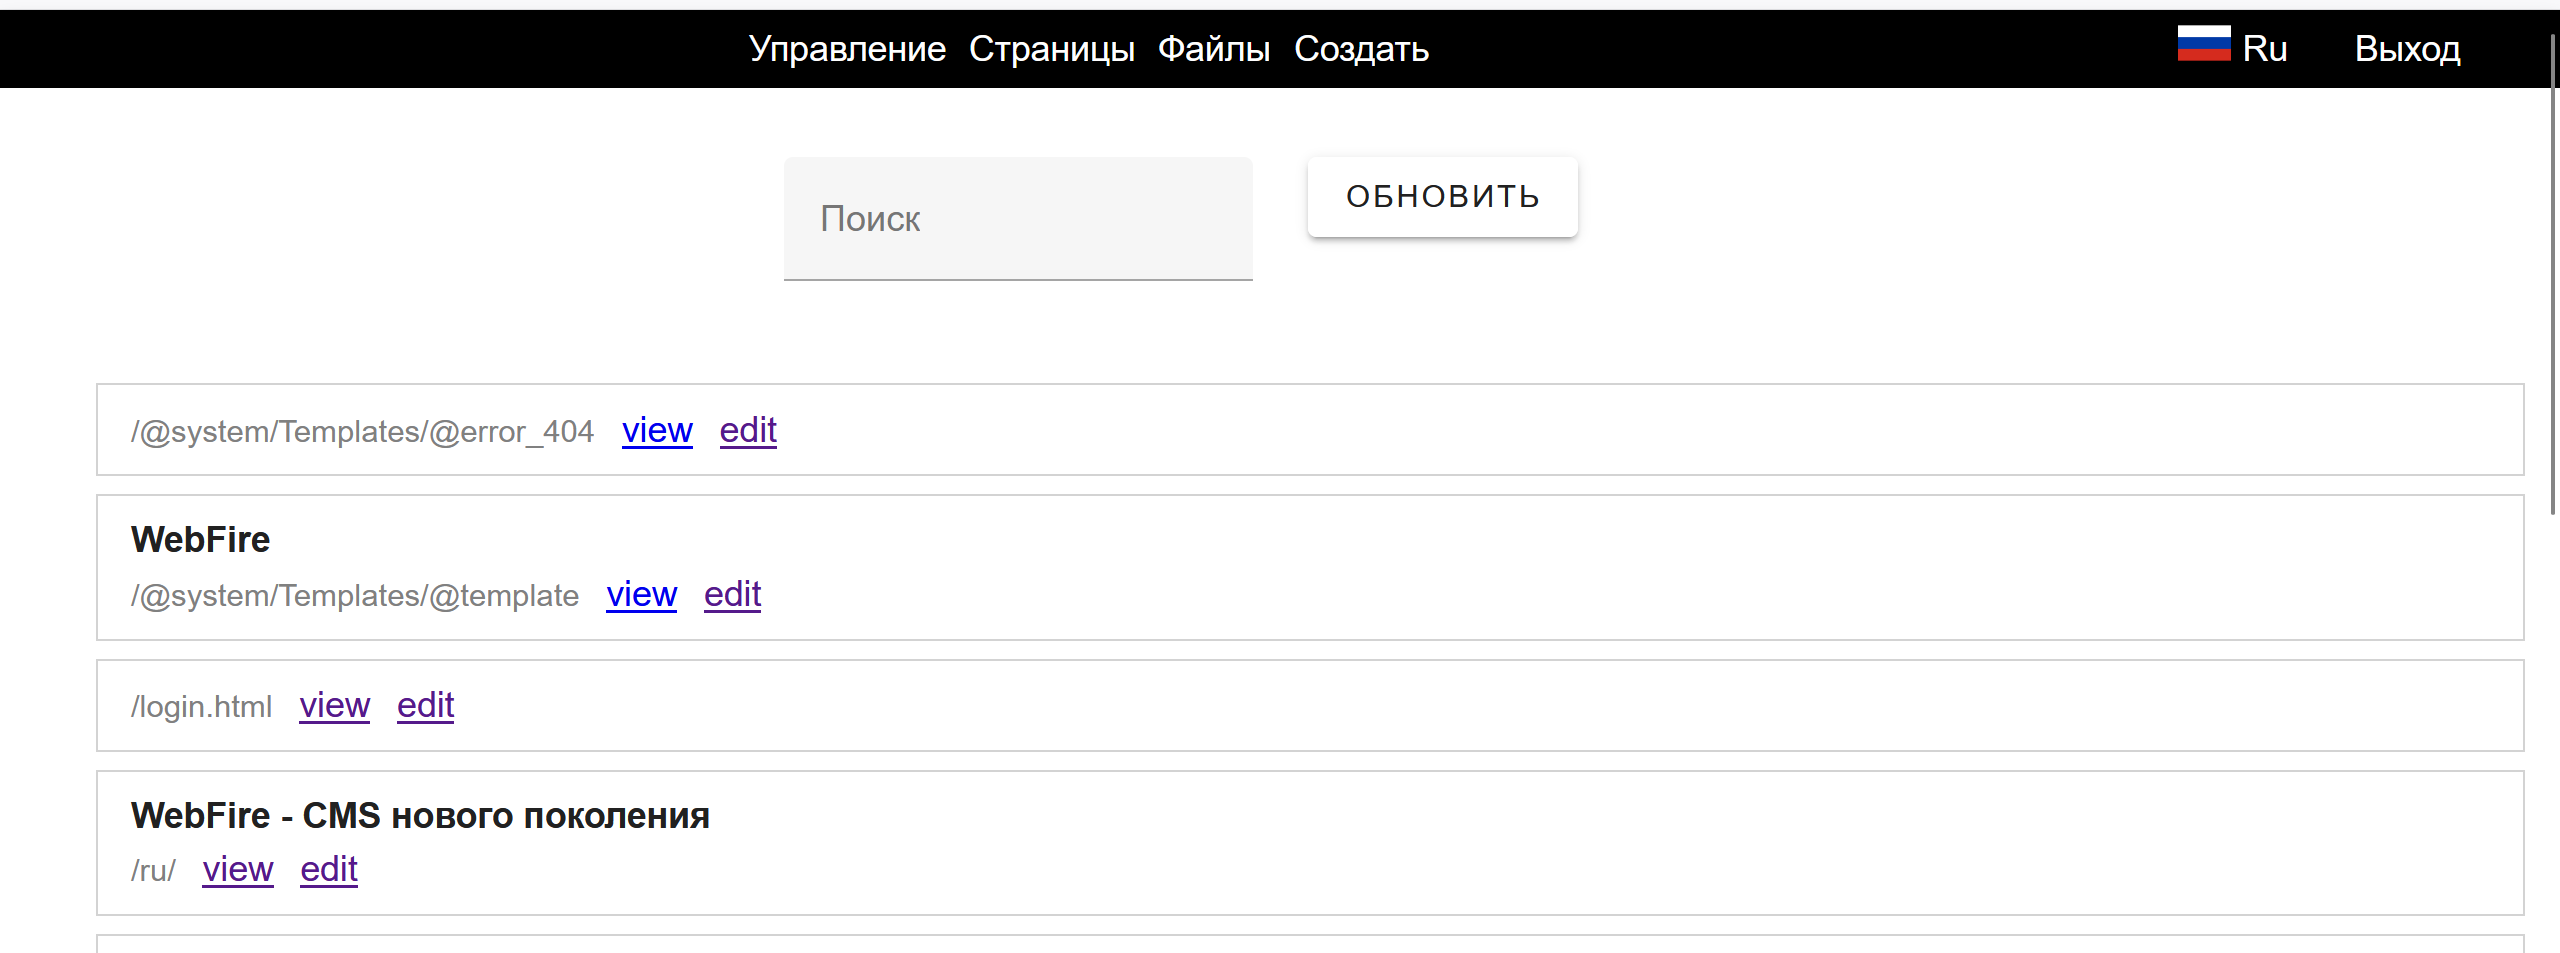Click the 'WebFire - CMS нового поколения' title
Screen dimensions: 2560x953
pos(420,816)
